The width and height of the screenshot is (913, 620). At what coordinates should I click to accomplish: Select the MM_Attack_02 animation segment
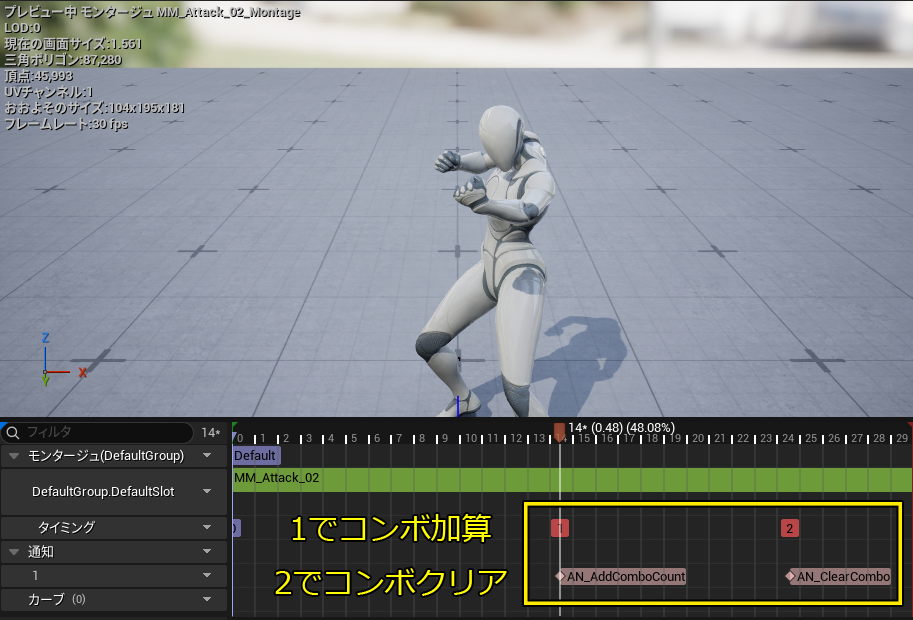point(572,479)
